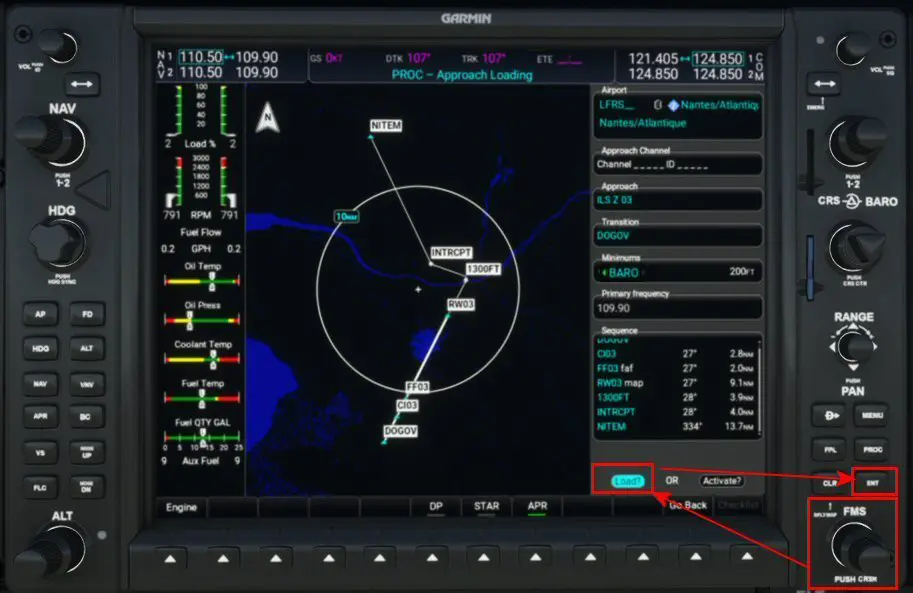Screen dimensions: 913x593
Task: Click the NAV volume knob
Action: click(58, 47)
